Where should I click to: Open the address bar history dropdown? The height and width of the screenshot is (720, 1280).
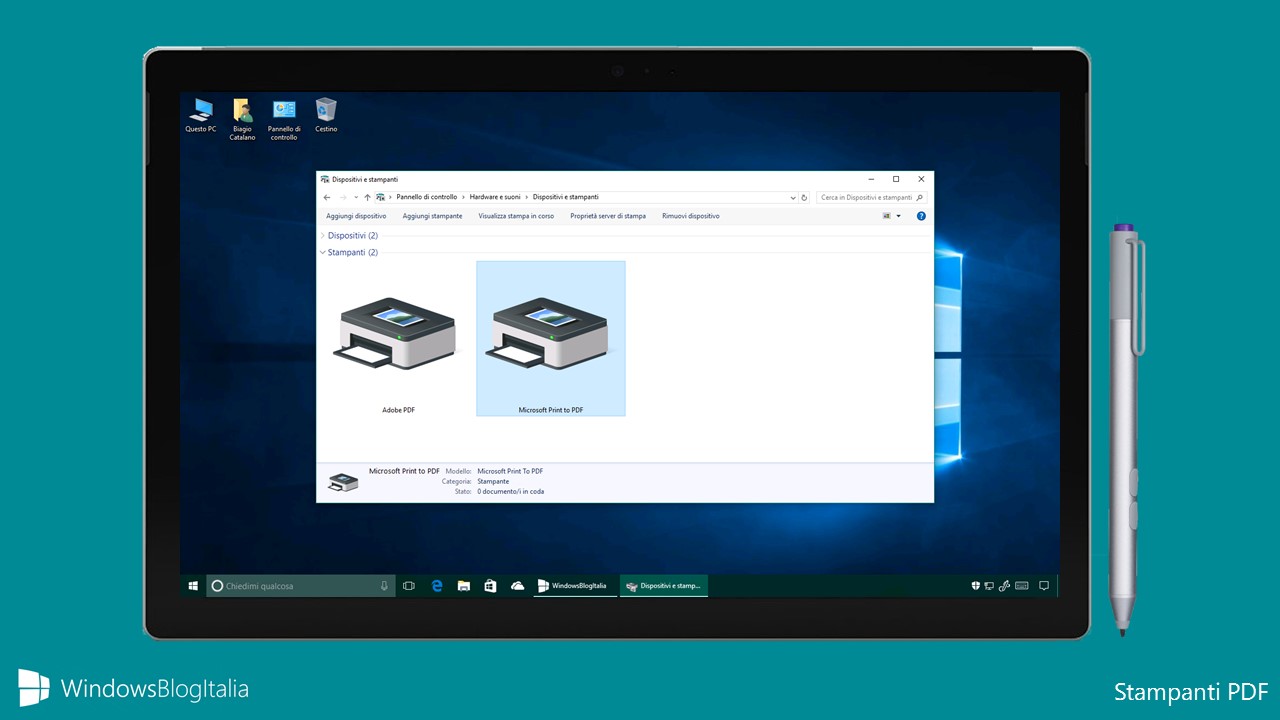pos(793,198)
